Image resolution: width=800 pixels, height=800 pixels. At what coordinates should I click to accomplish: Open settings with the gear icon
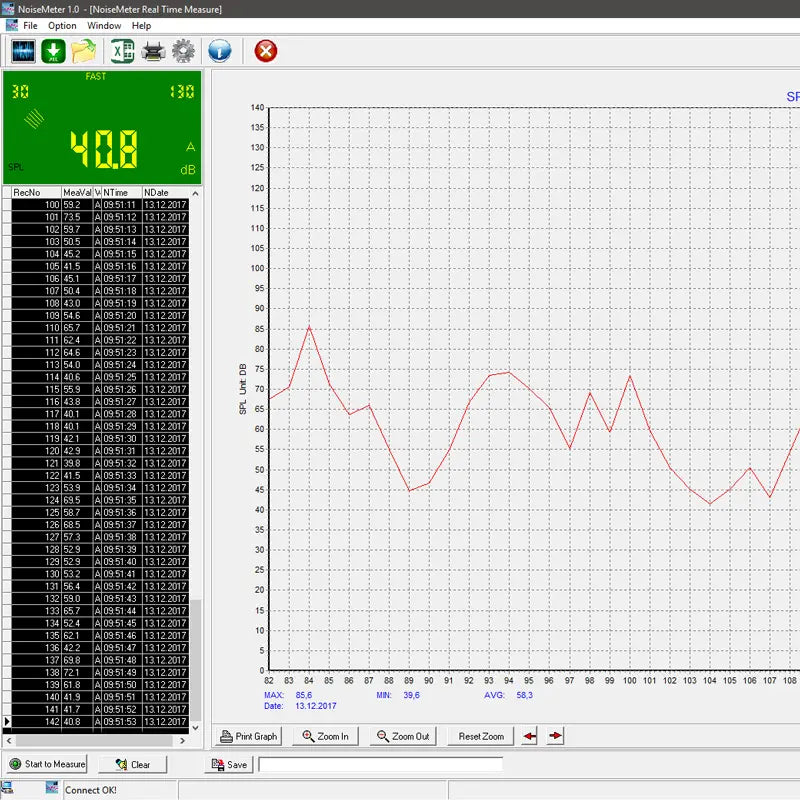pos(185,50)
